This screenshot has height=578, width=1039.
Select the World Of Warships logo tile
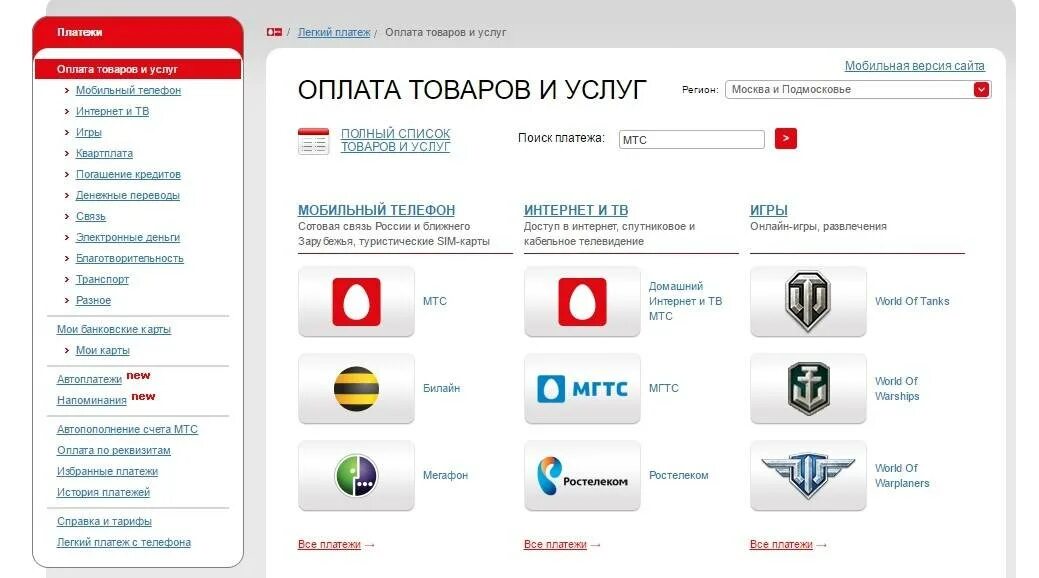click(x=808, y=388)
